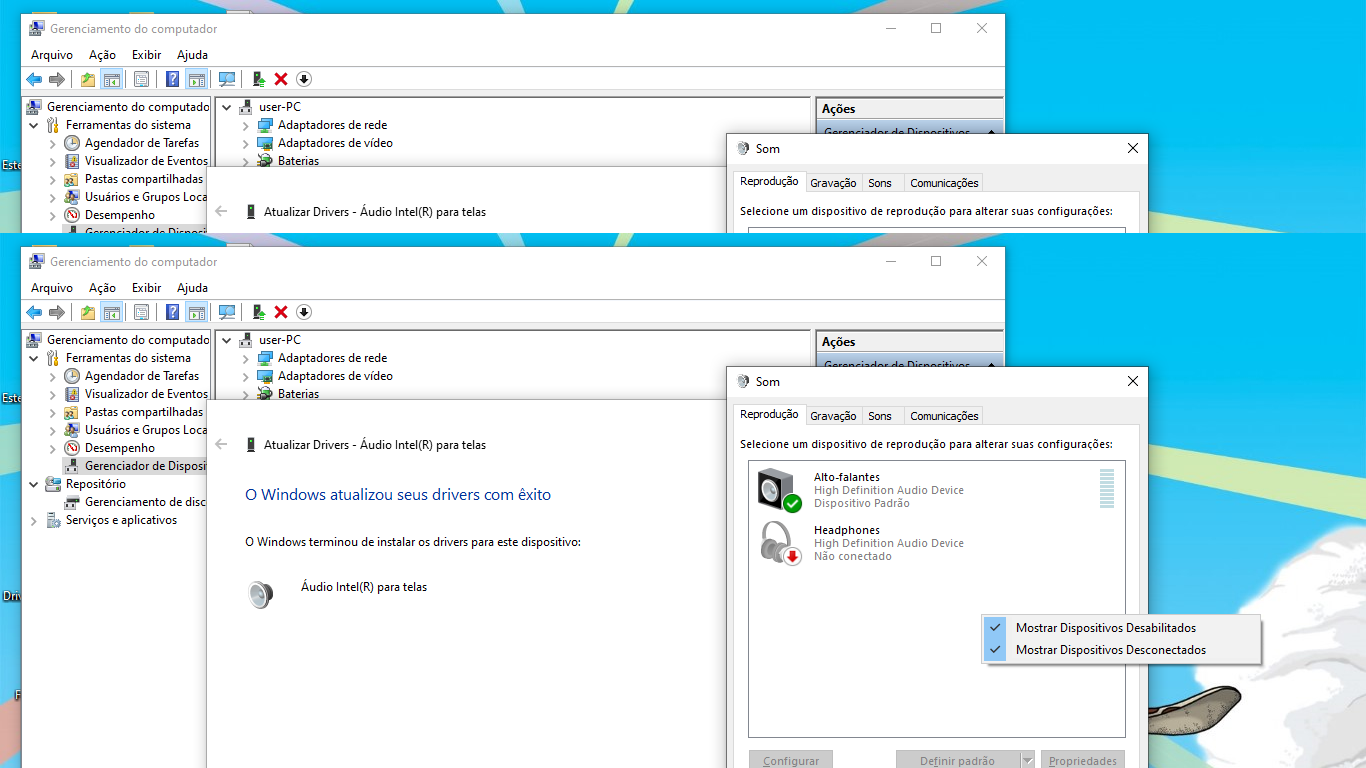Close the lower Som dialog with X
Screen dimensions: 1366x768
point(1133,381)
